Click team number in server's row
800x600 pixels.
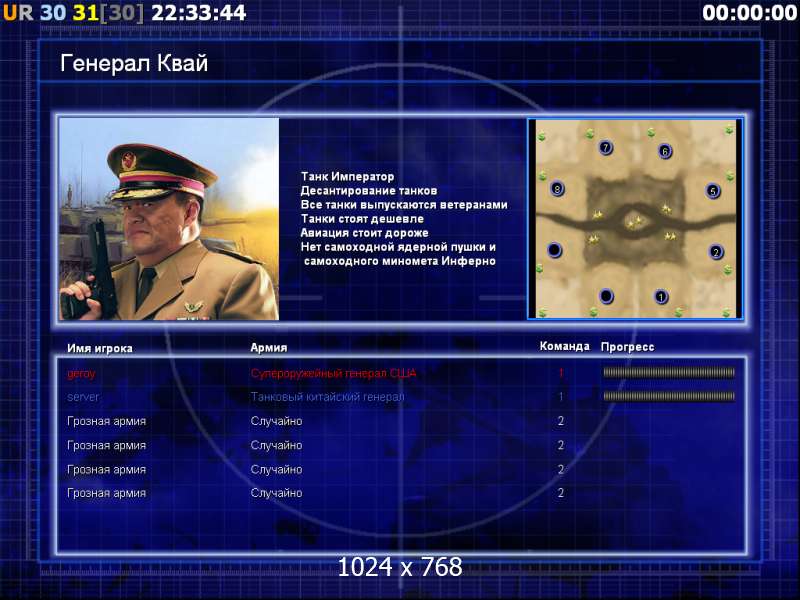pyautogui.click(x=561, y=396)
